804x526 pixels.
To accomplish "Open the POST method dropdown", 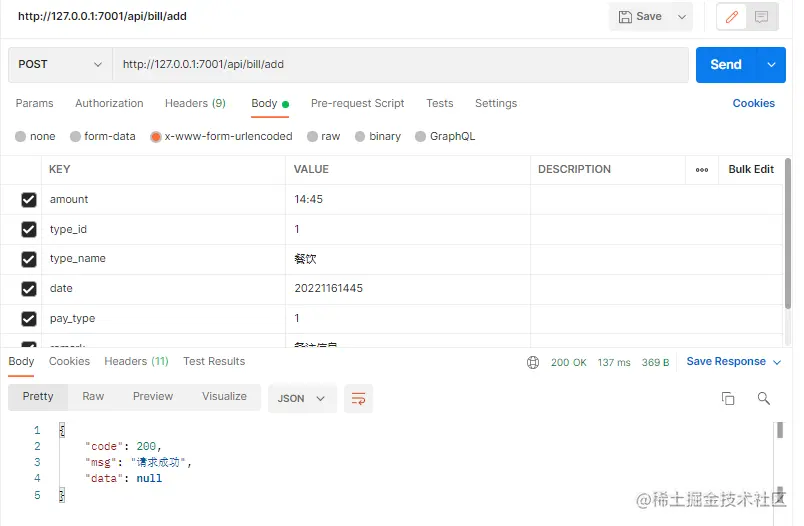I will [x=60, y=65].
